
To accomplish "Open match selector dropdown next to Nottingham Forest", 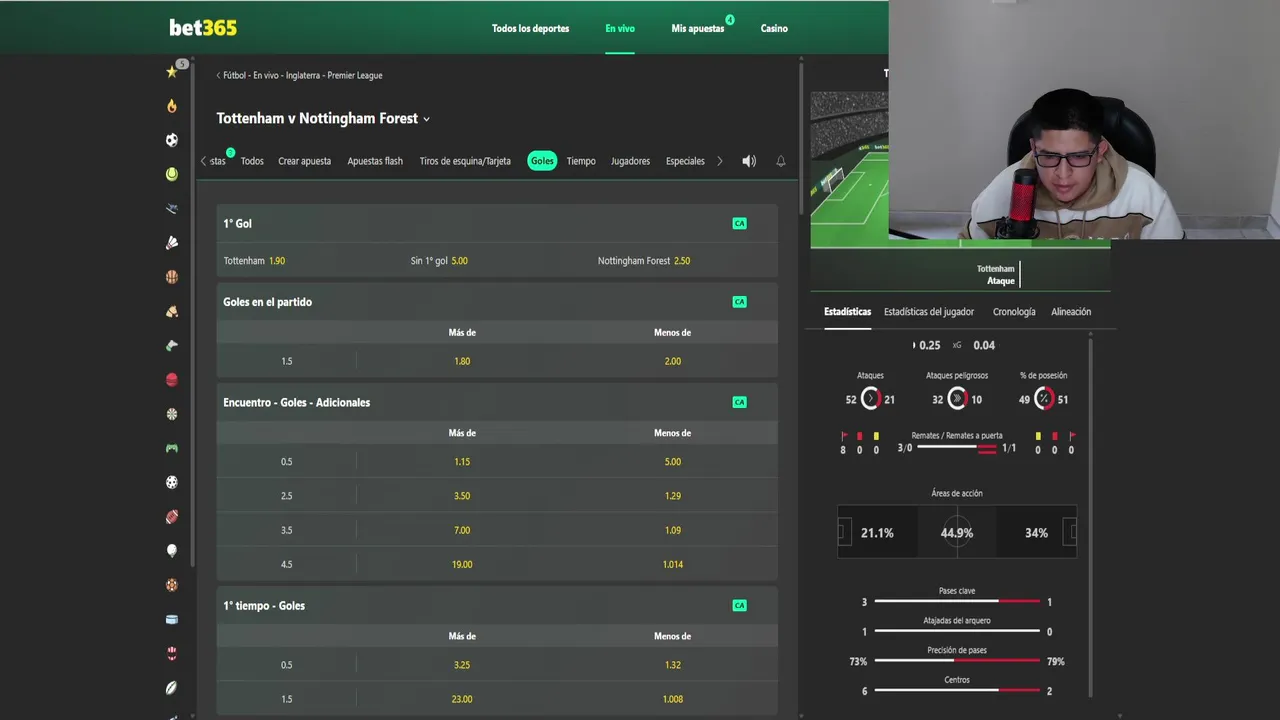I will (427, 119).
